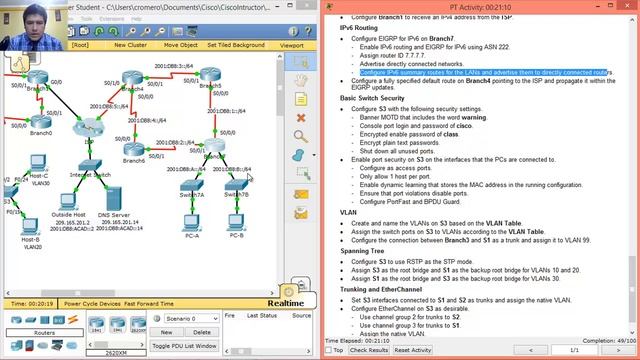The width and height of the screenshot is (640, 360).
Task: Open the Extensions menu
Action: tap(111, 19)
